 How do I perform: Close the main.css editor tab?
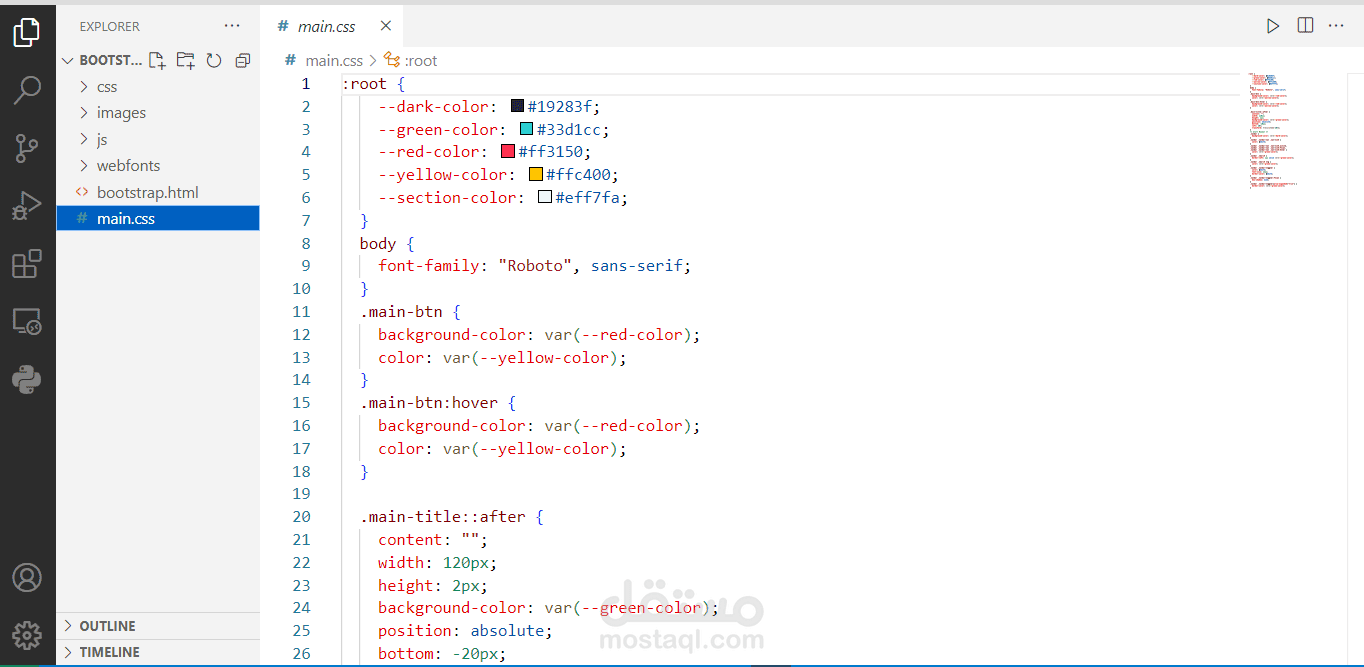(x=386, y=26)
